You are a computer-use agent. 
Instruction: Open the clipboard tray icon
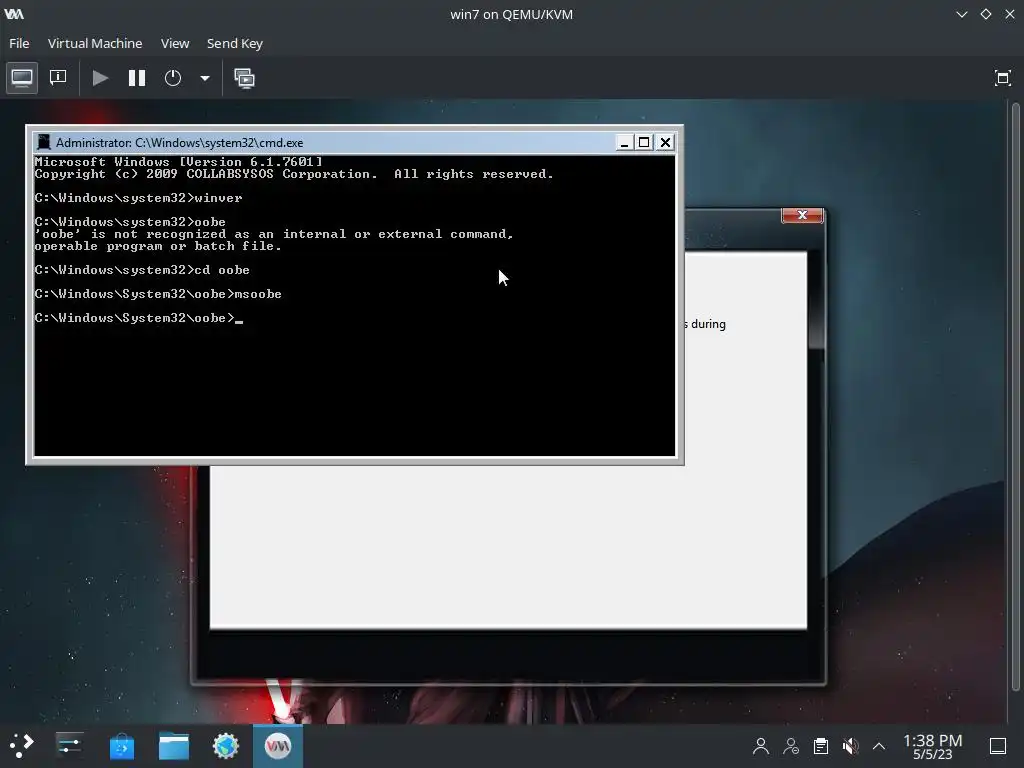(x=821, y=746)
